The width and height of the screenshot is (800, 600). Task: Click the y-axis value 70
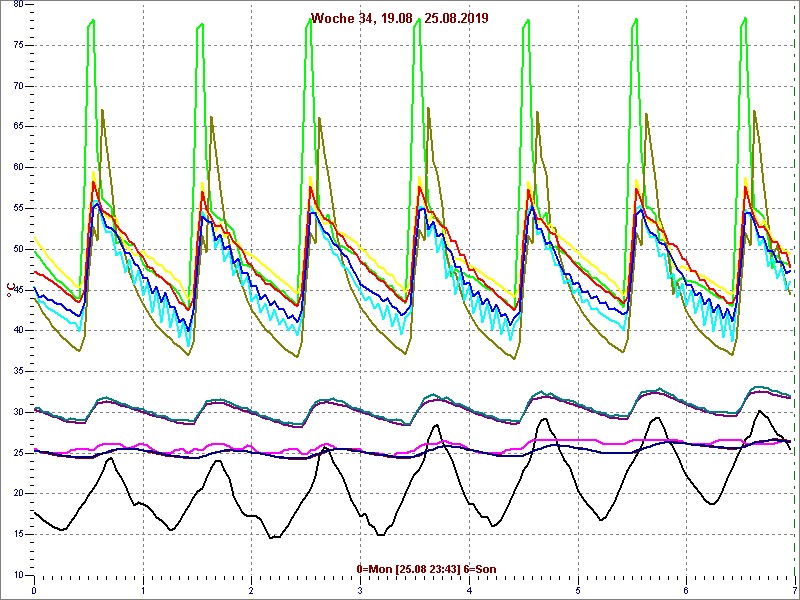(x=17, y=86)
